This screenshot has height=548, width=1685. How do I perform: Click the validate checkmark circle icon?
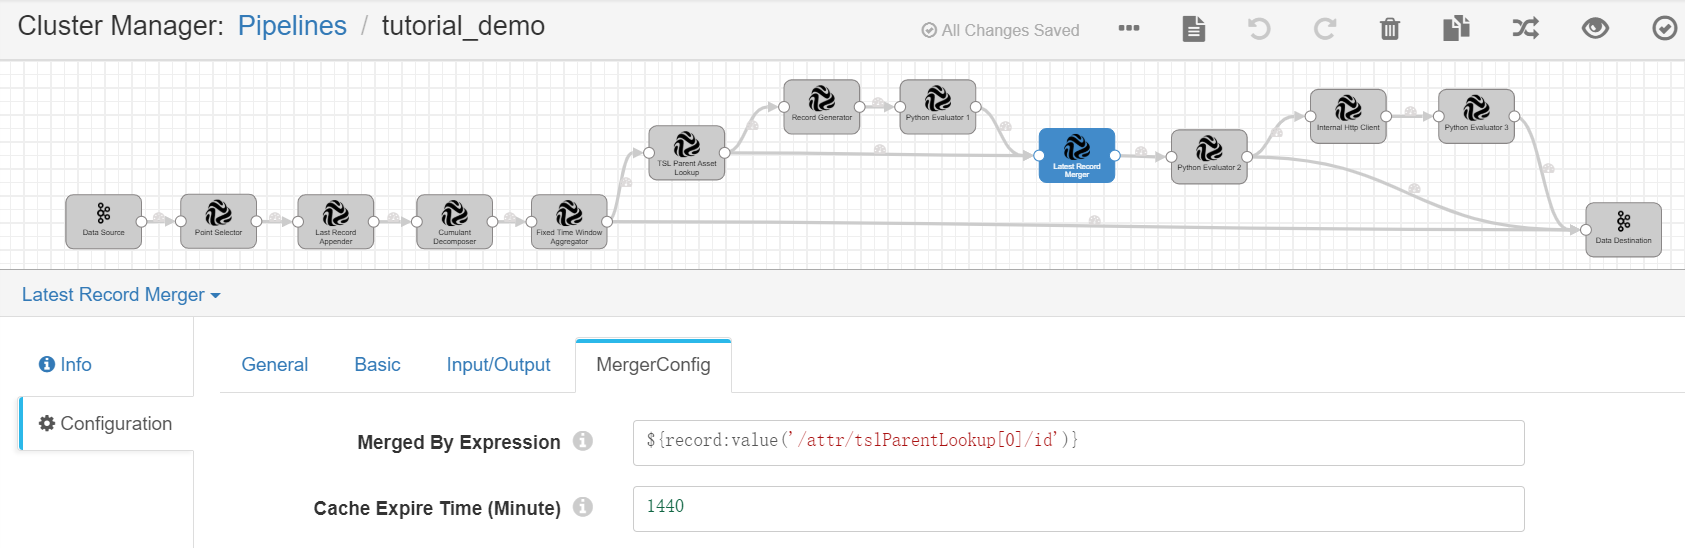tap(1664, 29)
